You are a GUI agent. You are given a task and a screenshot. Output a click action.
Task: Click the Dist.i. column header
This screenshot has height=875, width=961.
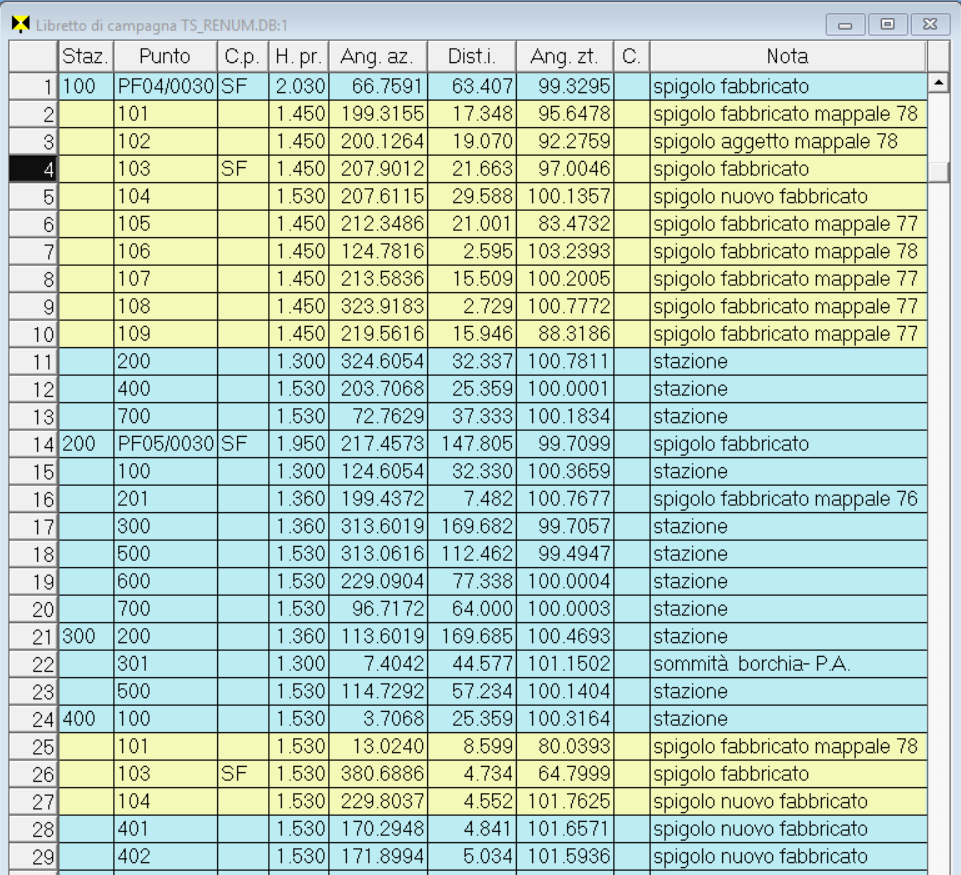tap(472, 56)
